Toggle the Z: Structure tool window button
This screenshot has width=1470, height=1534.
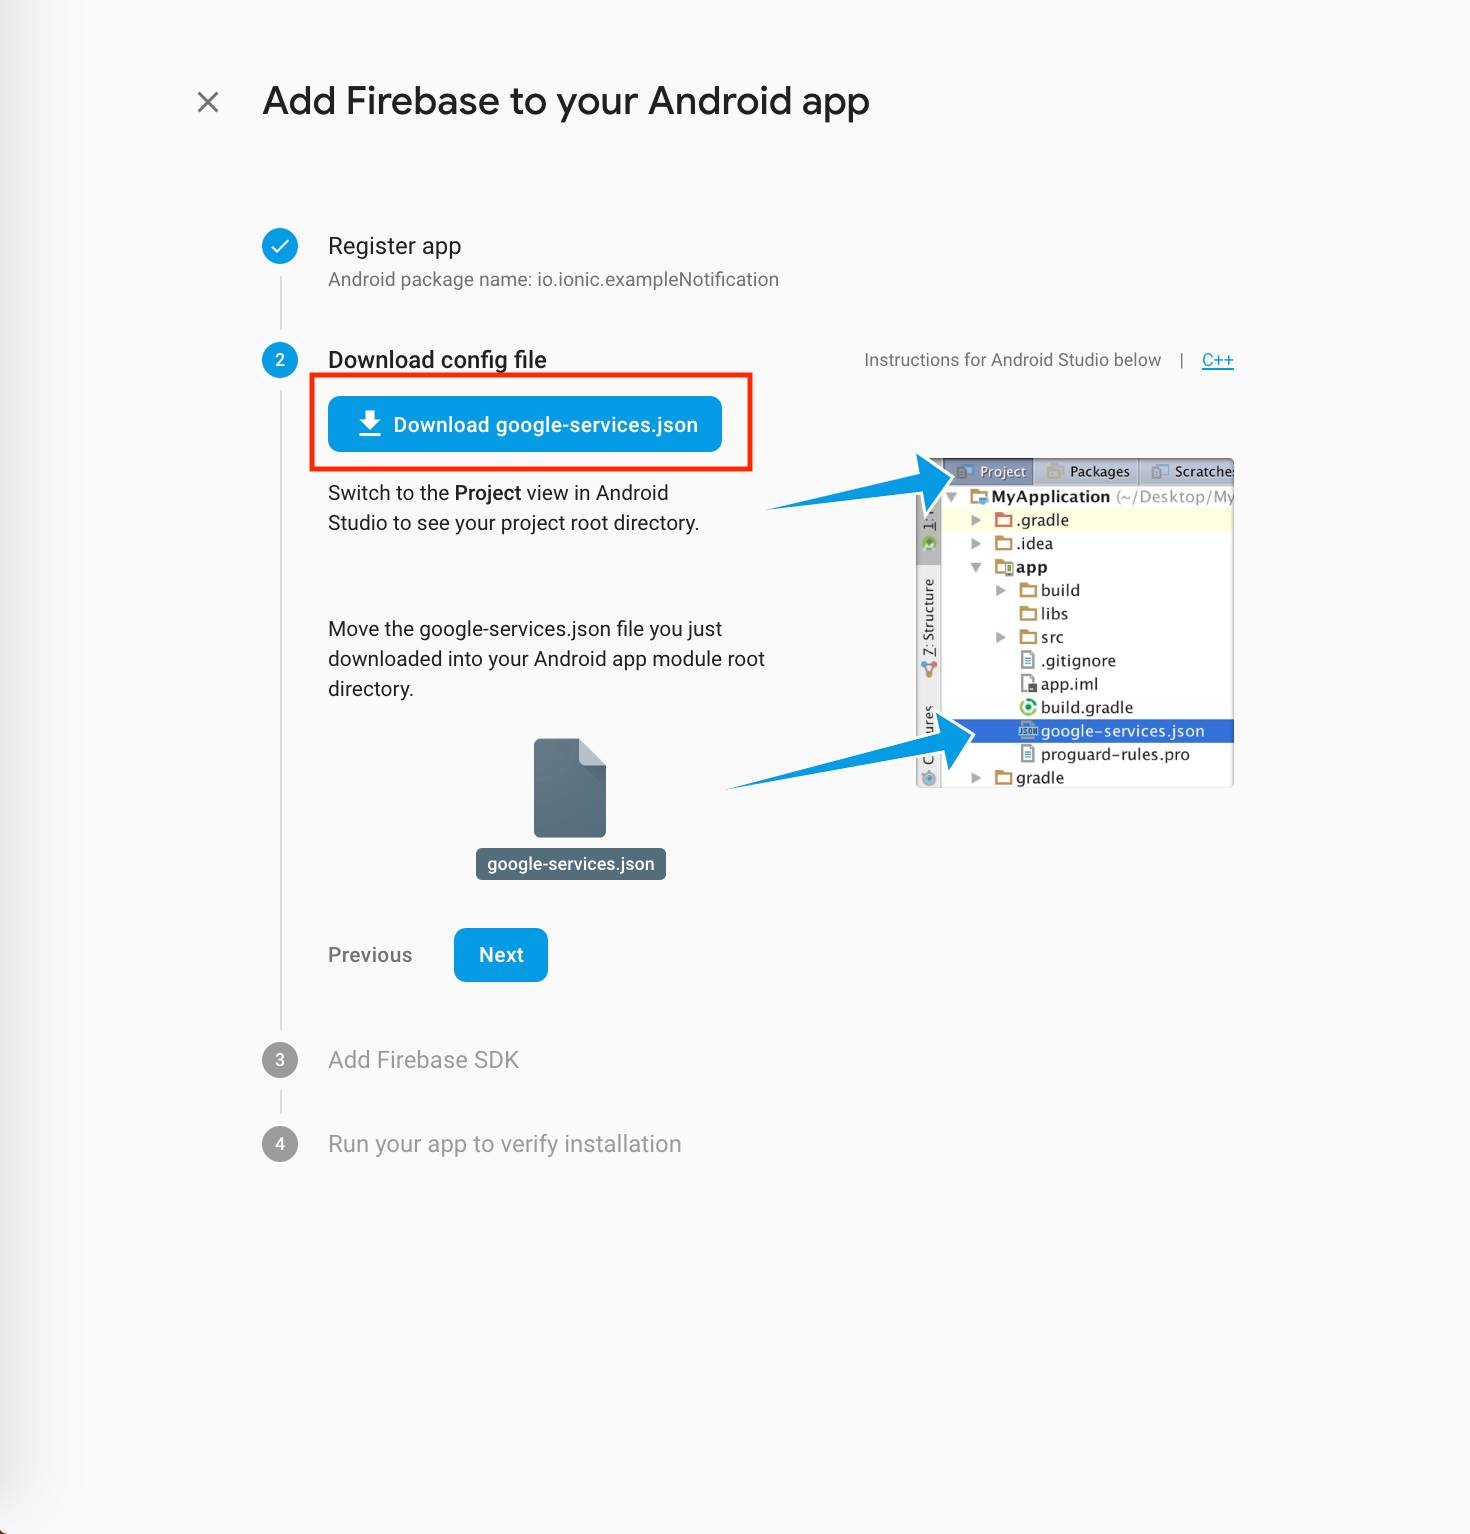click(929, 617)
